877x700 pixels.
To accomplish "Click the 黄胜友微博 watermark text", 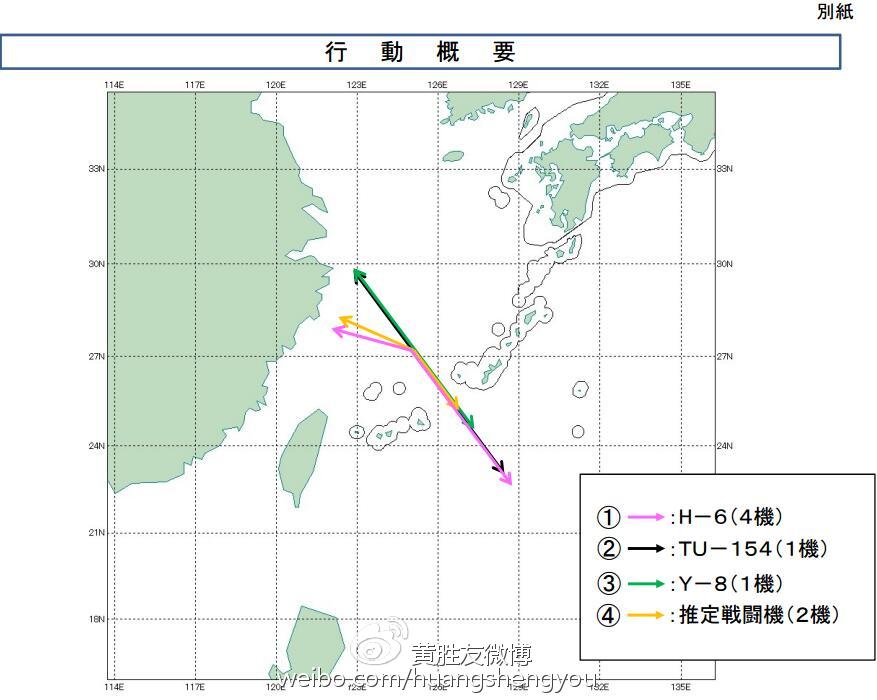I will [472, 655].
